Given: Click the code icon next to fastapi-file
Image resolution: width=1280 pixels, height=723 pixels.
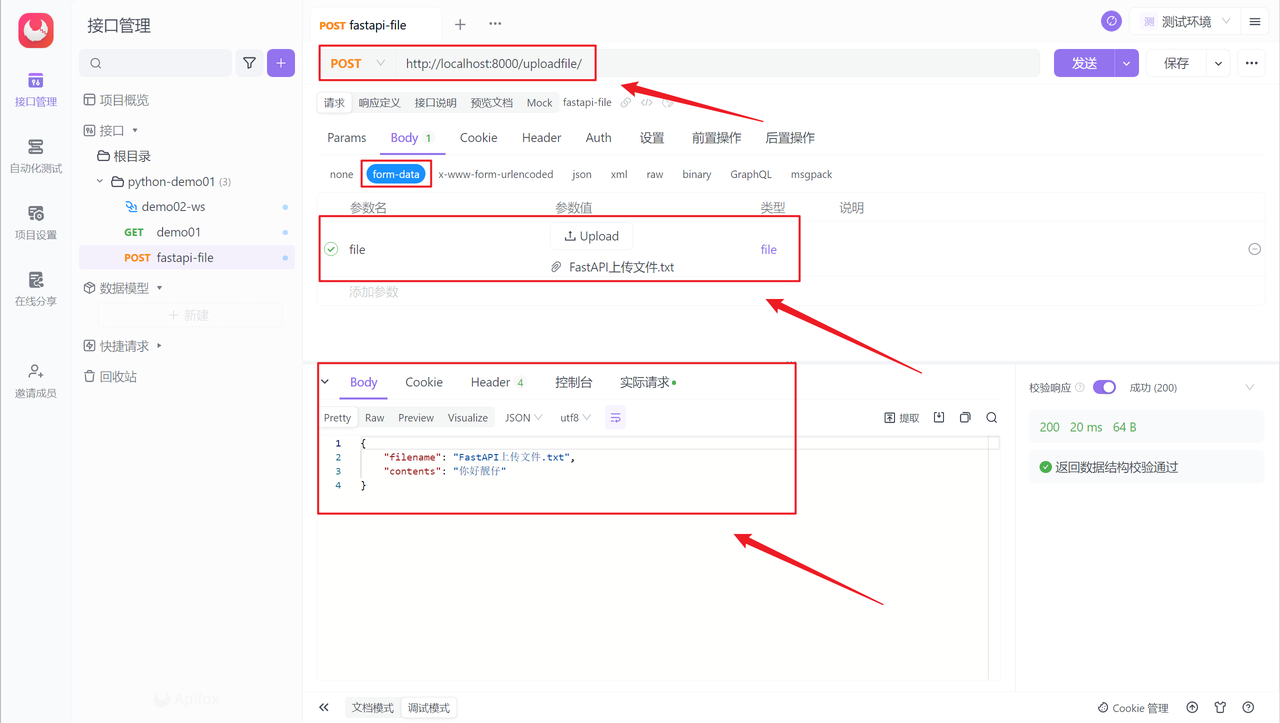Looking at the screenshot, I should 647,103.
